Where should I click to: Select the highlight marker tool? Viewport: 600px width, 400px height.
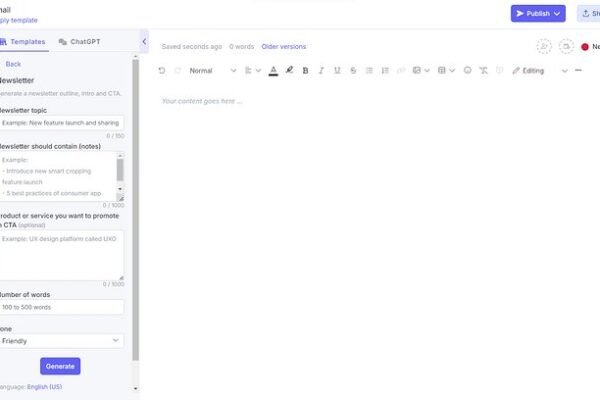click(289, 70)
